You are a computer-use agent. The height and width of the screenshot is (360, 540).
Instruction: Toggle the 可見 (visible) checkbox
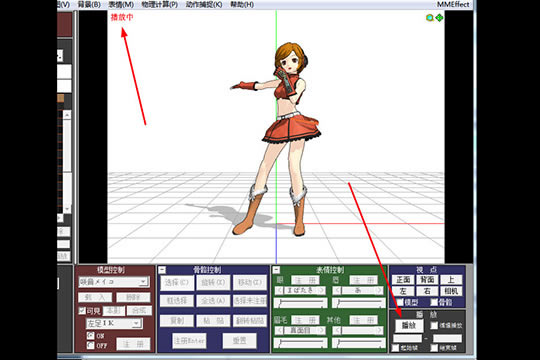pyautogui.click(x=82, y=311)
